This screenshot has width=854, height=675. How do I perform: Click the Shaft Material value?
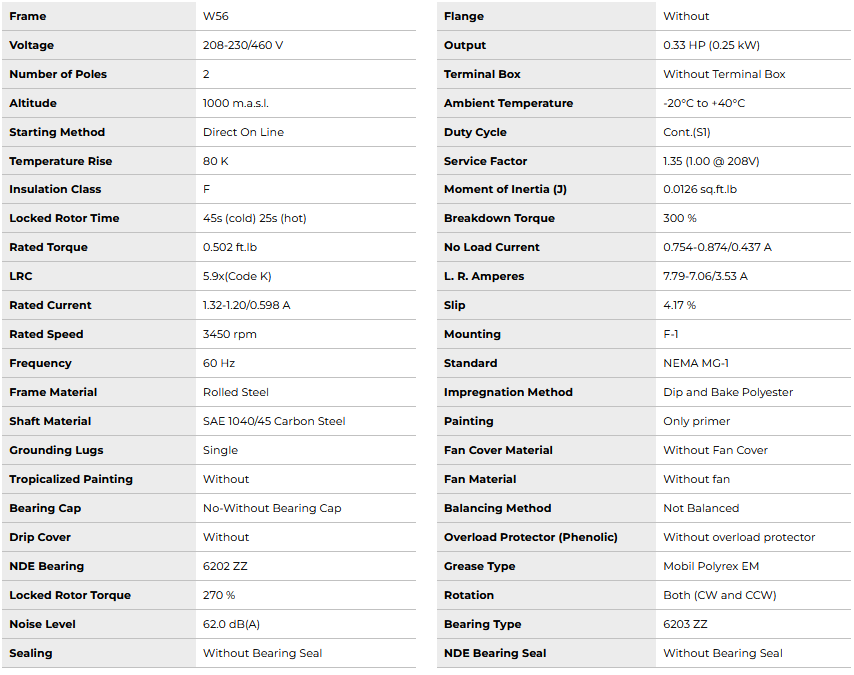[274, 421]
